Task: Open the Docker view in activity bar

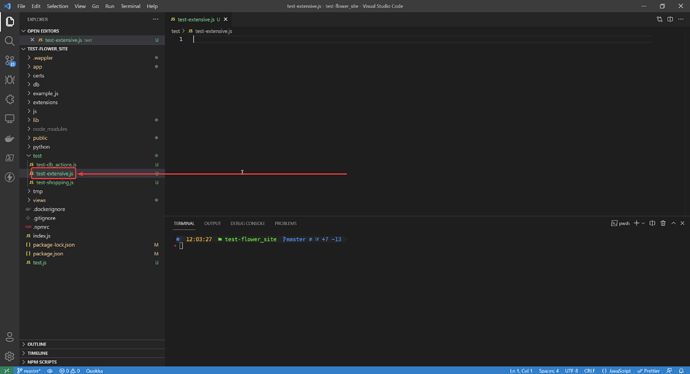Action: (x=9, y=139)
